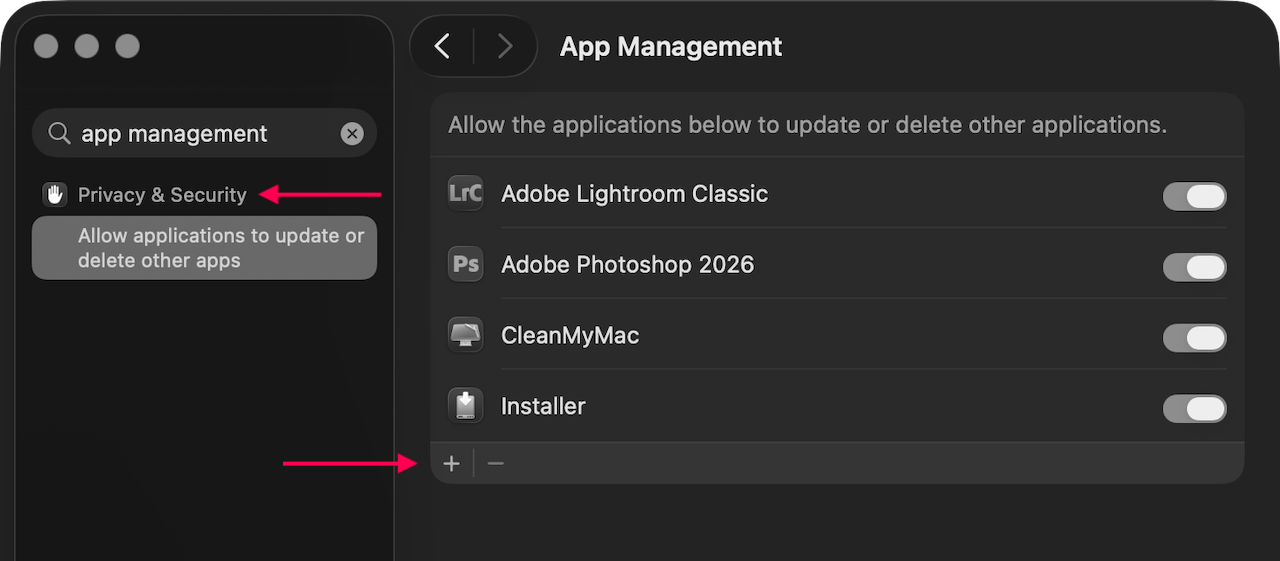Click the Privacy & Security hand icon
This screenshot has height=561, width=1280.
(x=54, y=195)
